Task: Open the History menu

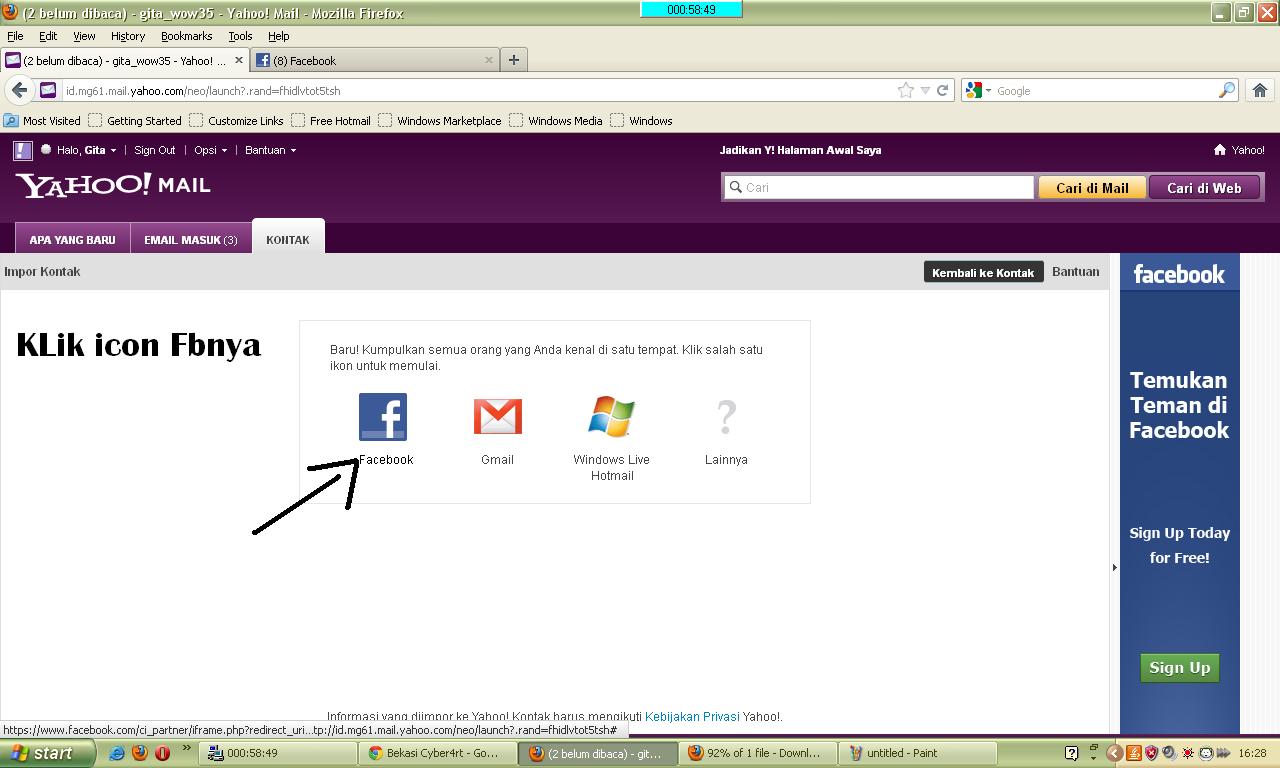Action: click(128, 36)
